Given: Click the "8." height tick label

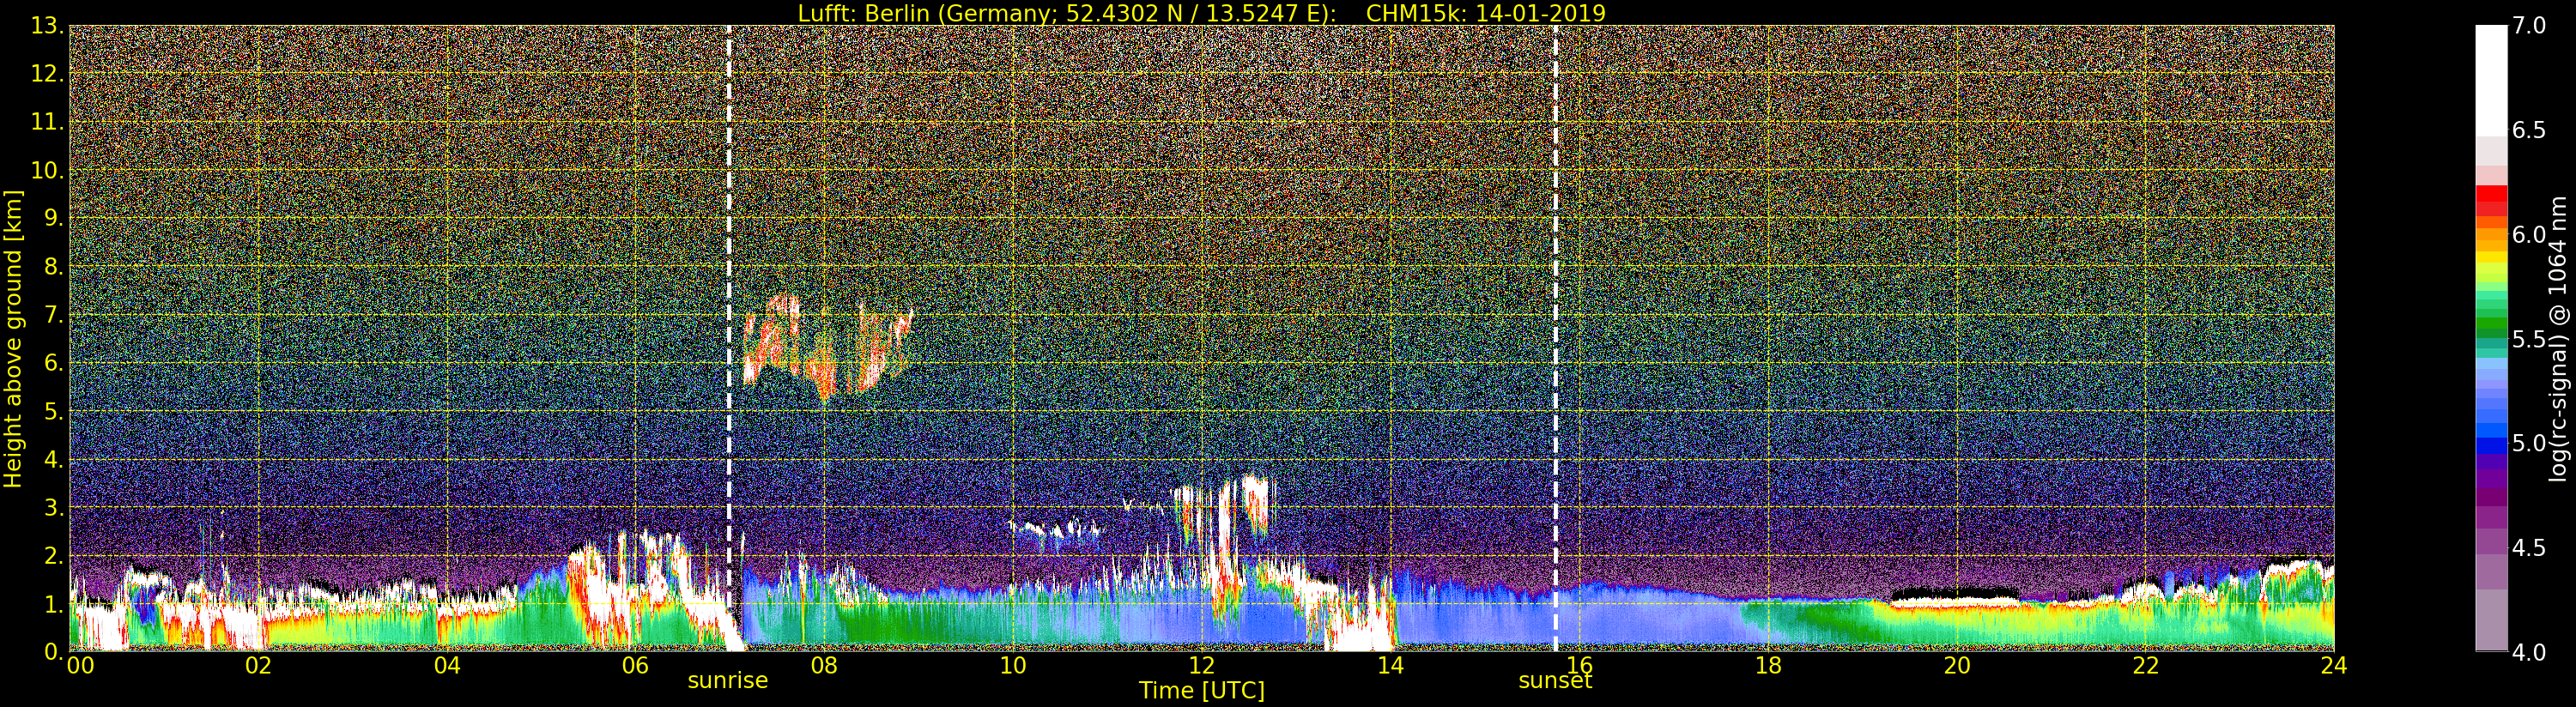Looking at the screenshot, I should [x=54, y=267].
